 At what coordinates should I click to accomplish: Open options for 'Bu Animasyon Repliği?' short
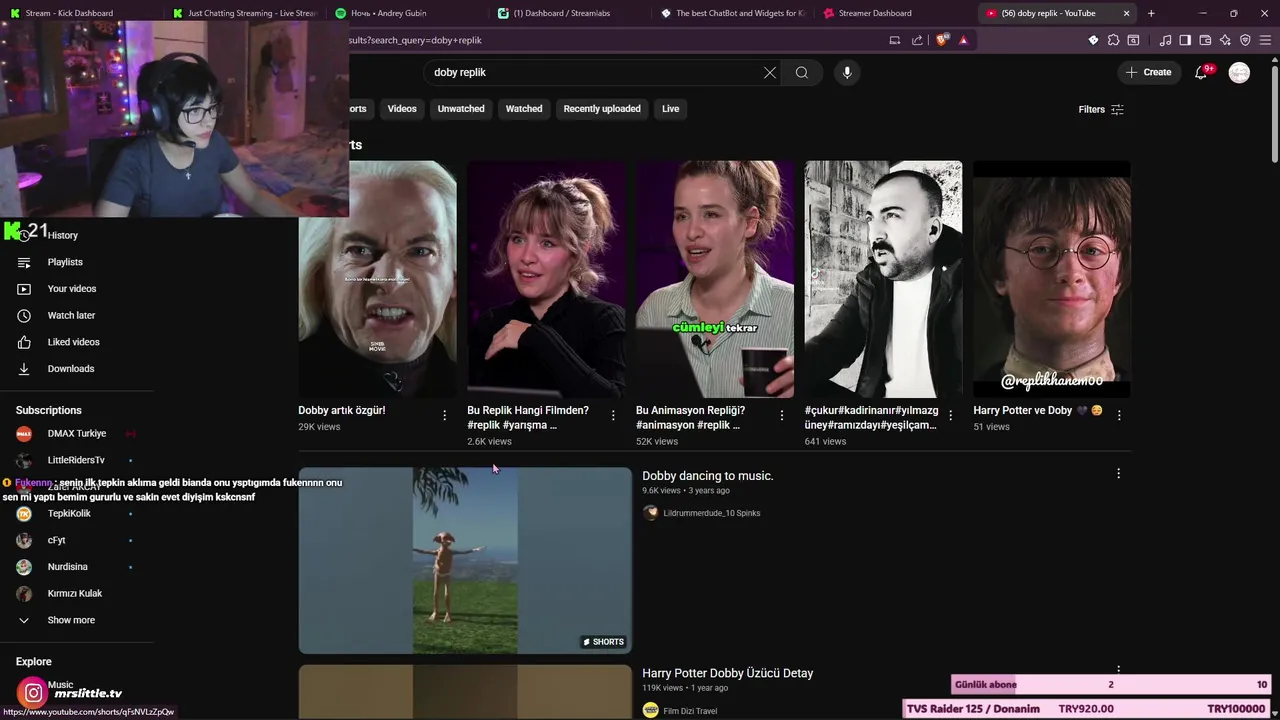[782, 415]
